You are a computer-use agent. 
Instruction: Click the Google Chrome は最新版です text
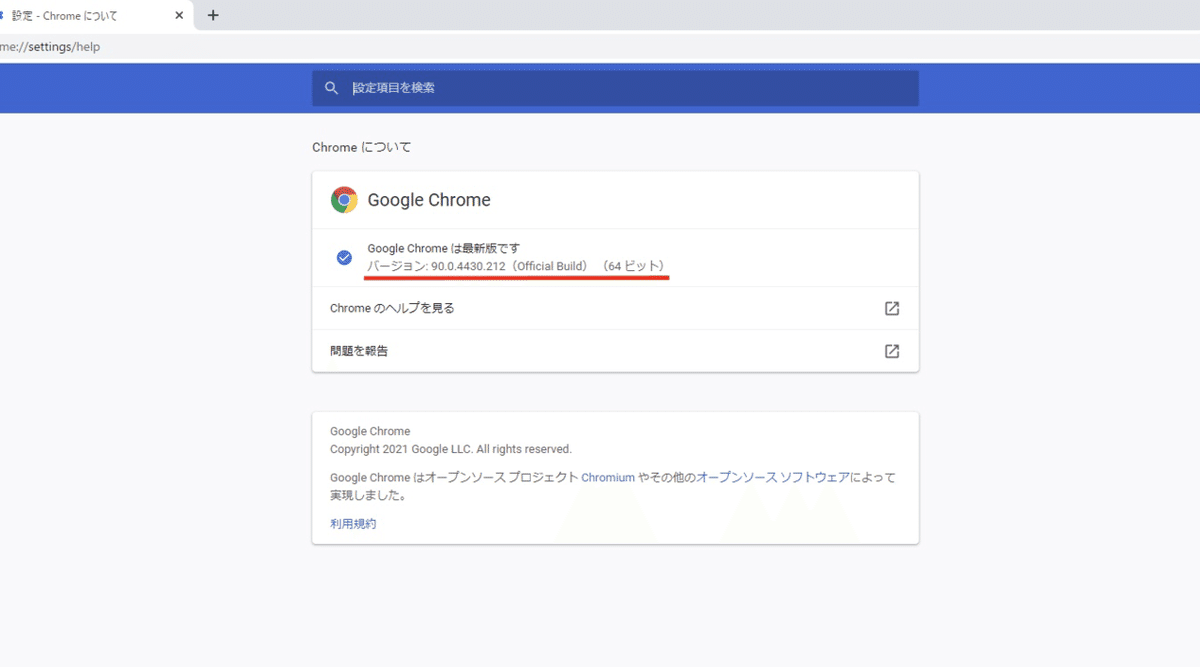(444, 248)
